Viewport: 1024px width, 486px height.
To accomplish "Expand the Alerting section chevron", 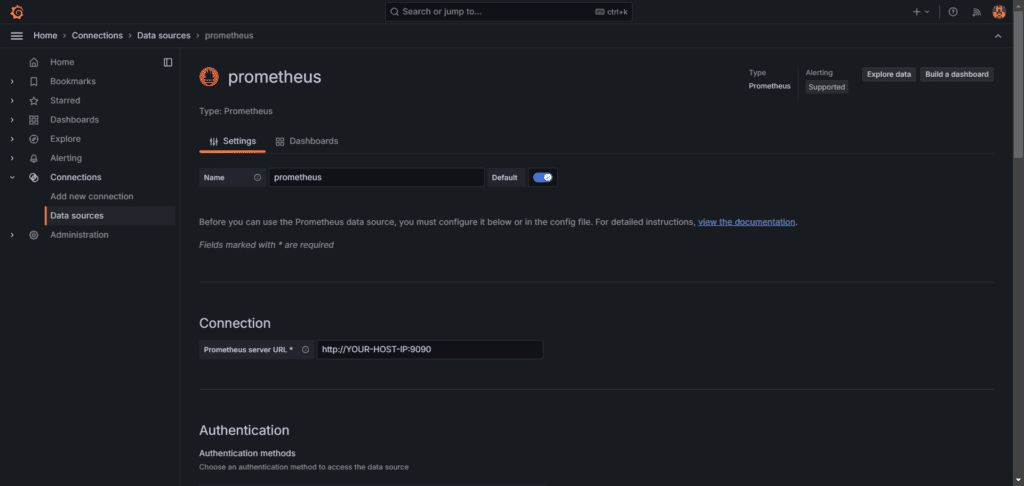I will pyautogui.click(x=12, y=158).
